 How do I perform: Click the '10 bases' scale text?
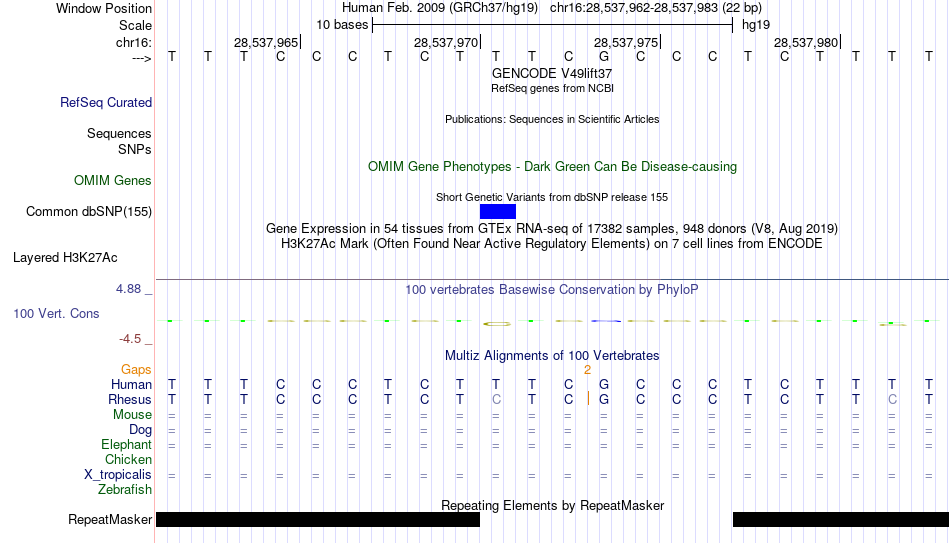click(342, 25)
